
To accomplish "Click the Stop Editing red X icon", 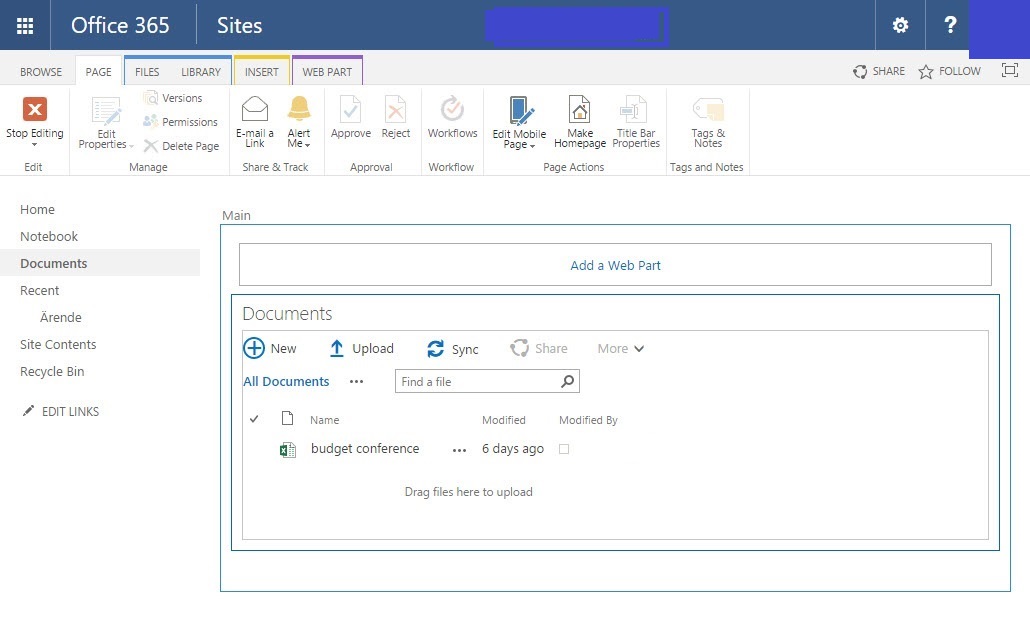I will (35, 109).
